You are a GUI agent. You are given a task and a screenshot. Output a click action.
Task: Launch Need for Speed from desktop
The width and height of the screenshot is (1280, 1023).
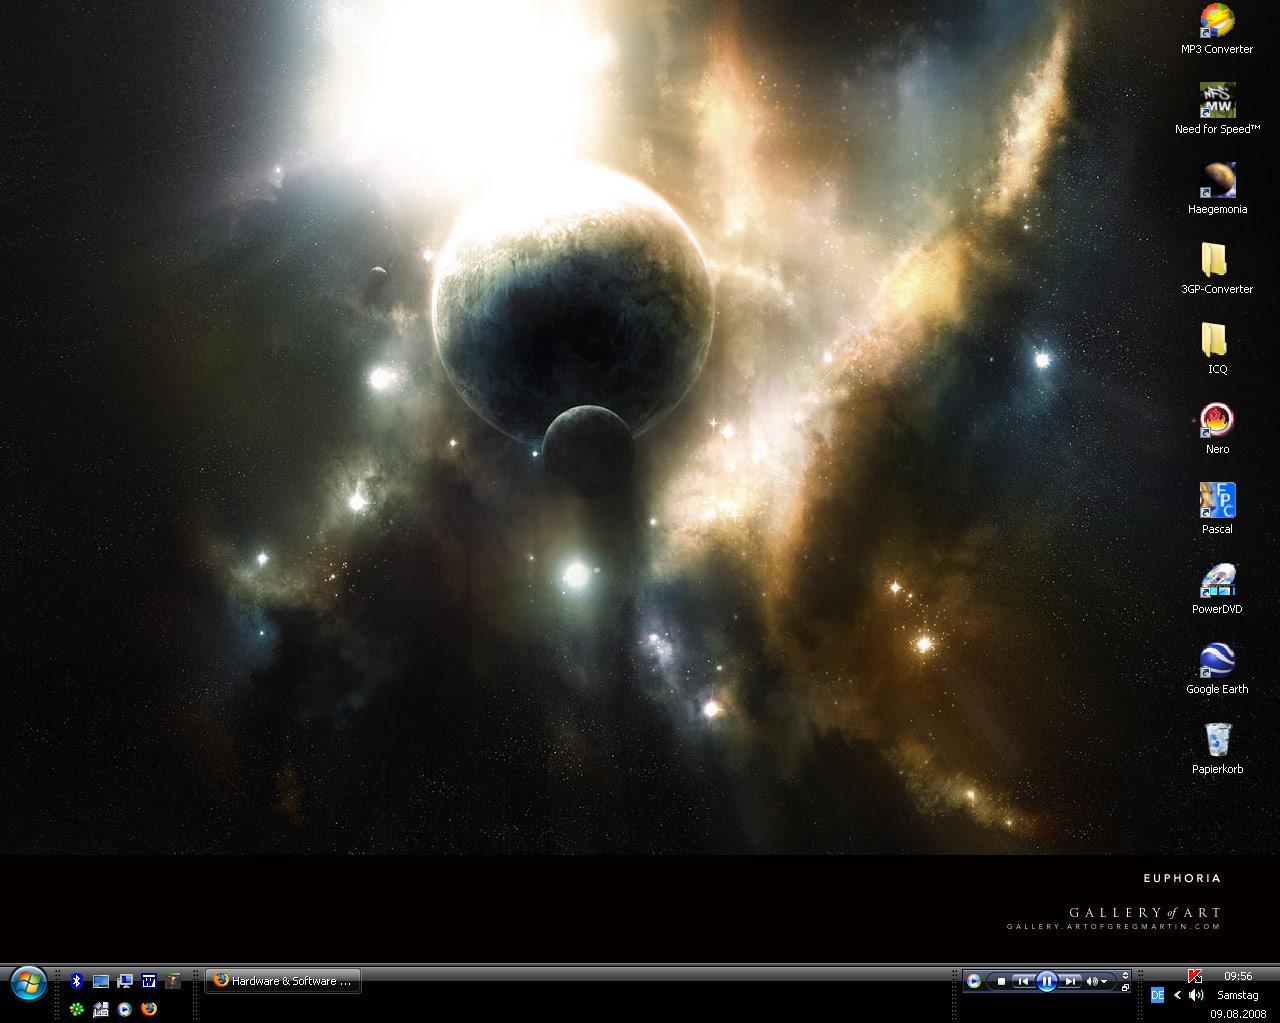click(1217, 100)
